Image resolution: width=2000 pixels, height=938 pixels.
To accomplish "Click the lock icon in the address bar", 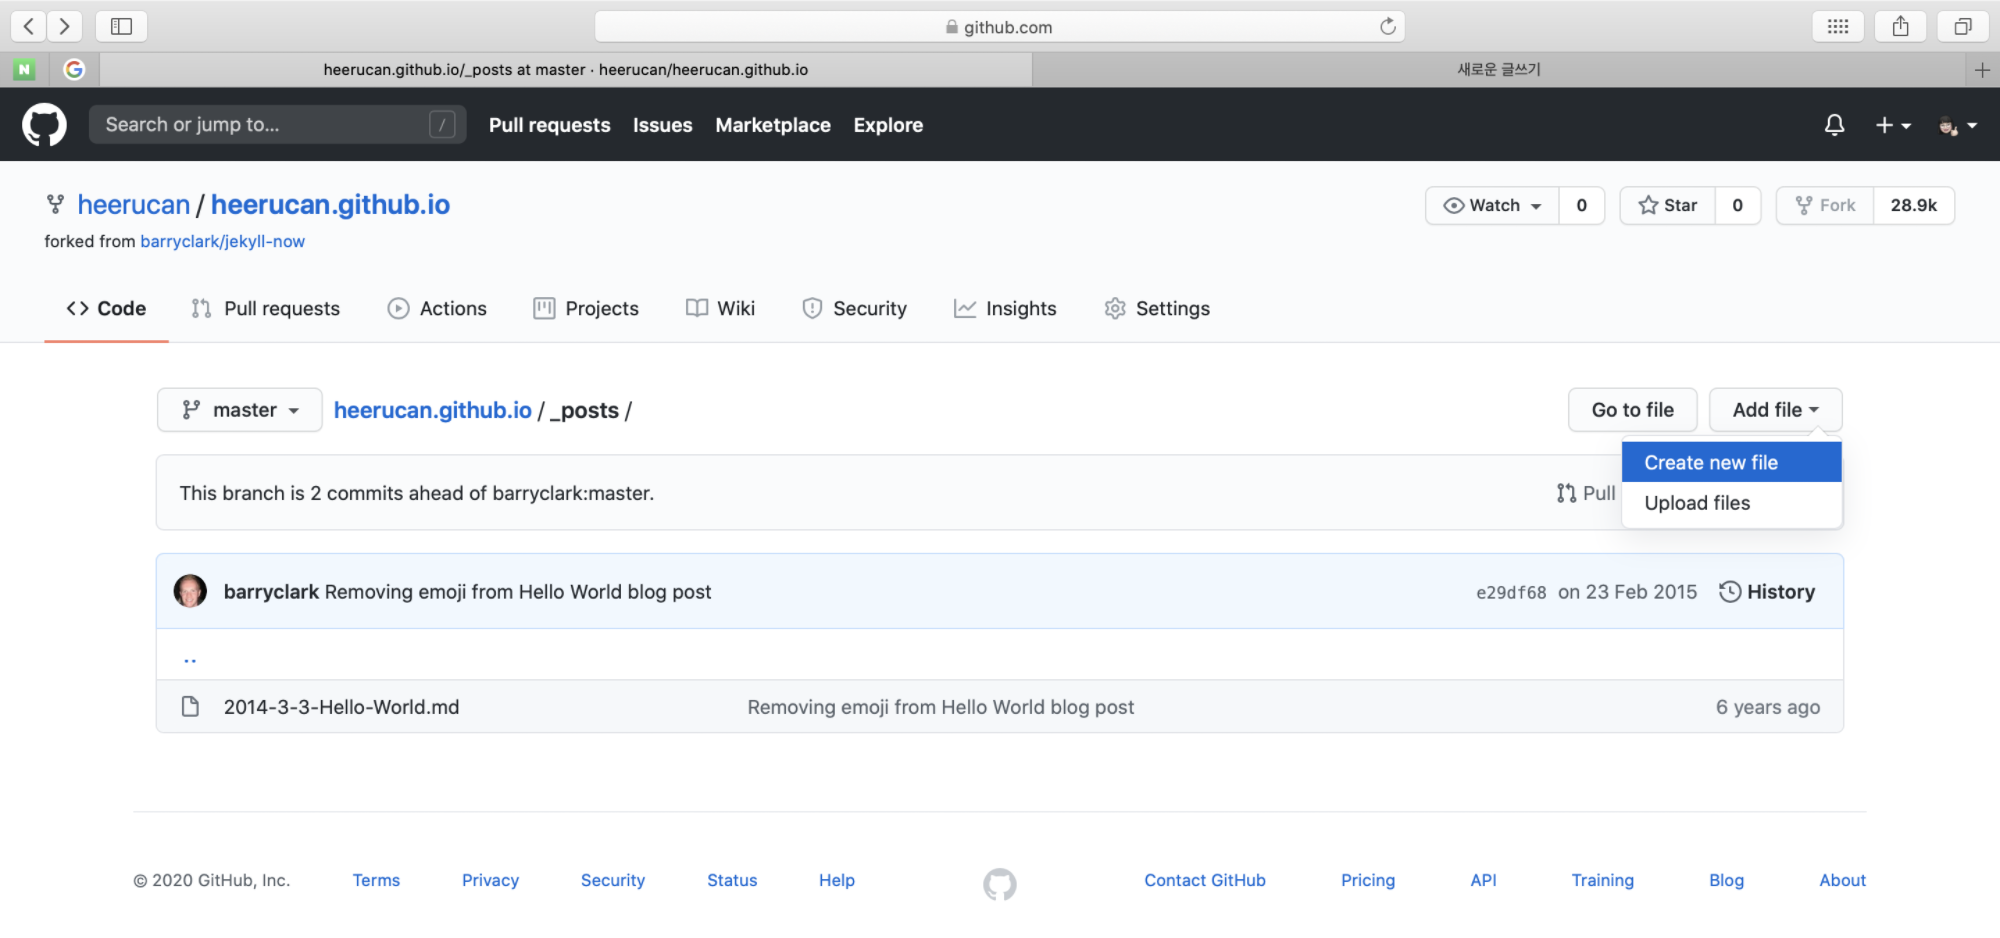I will click(x=952, y=27).
